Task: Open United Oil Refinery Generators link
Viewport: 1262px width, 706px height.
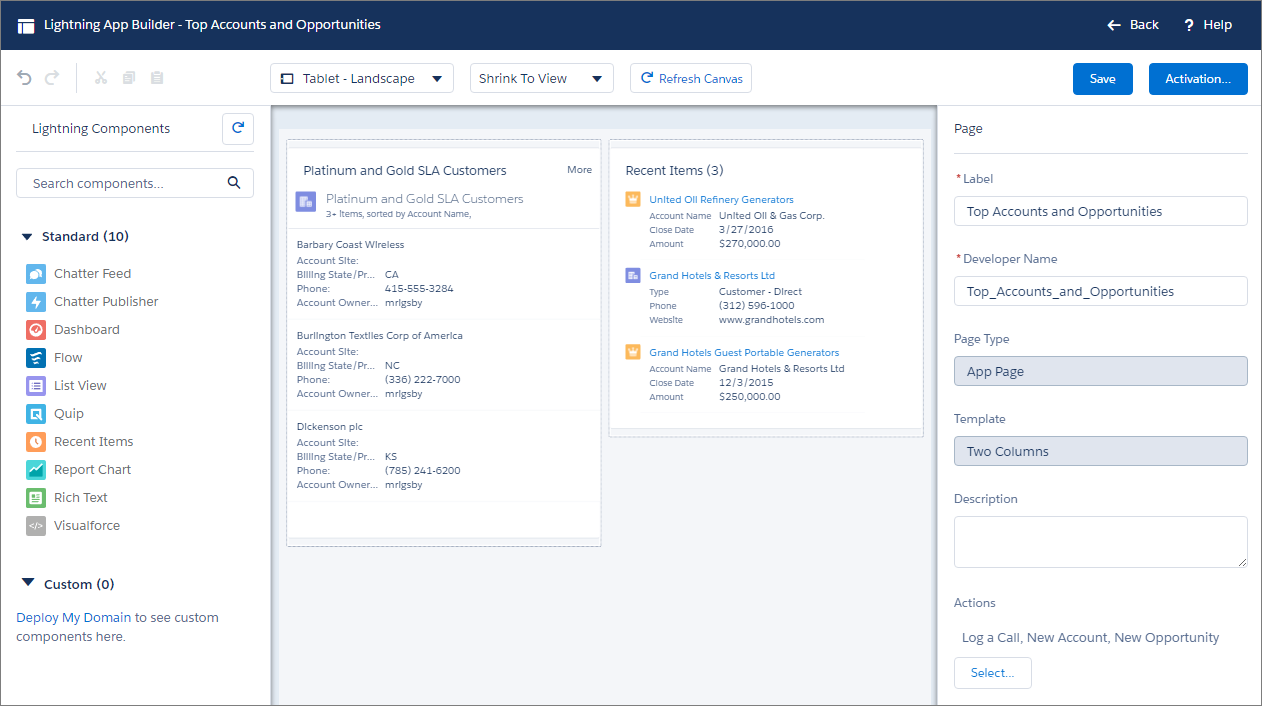Action: [721, 200]
